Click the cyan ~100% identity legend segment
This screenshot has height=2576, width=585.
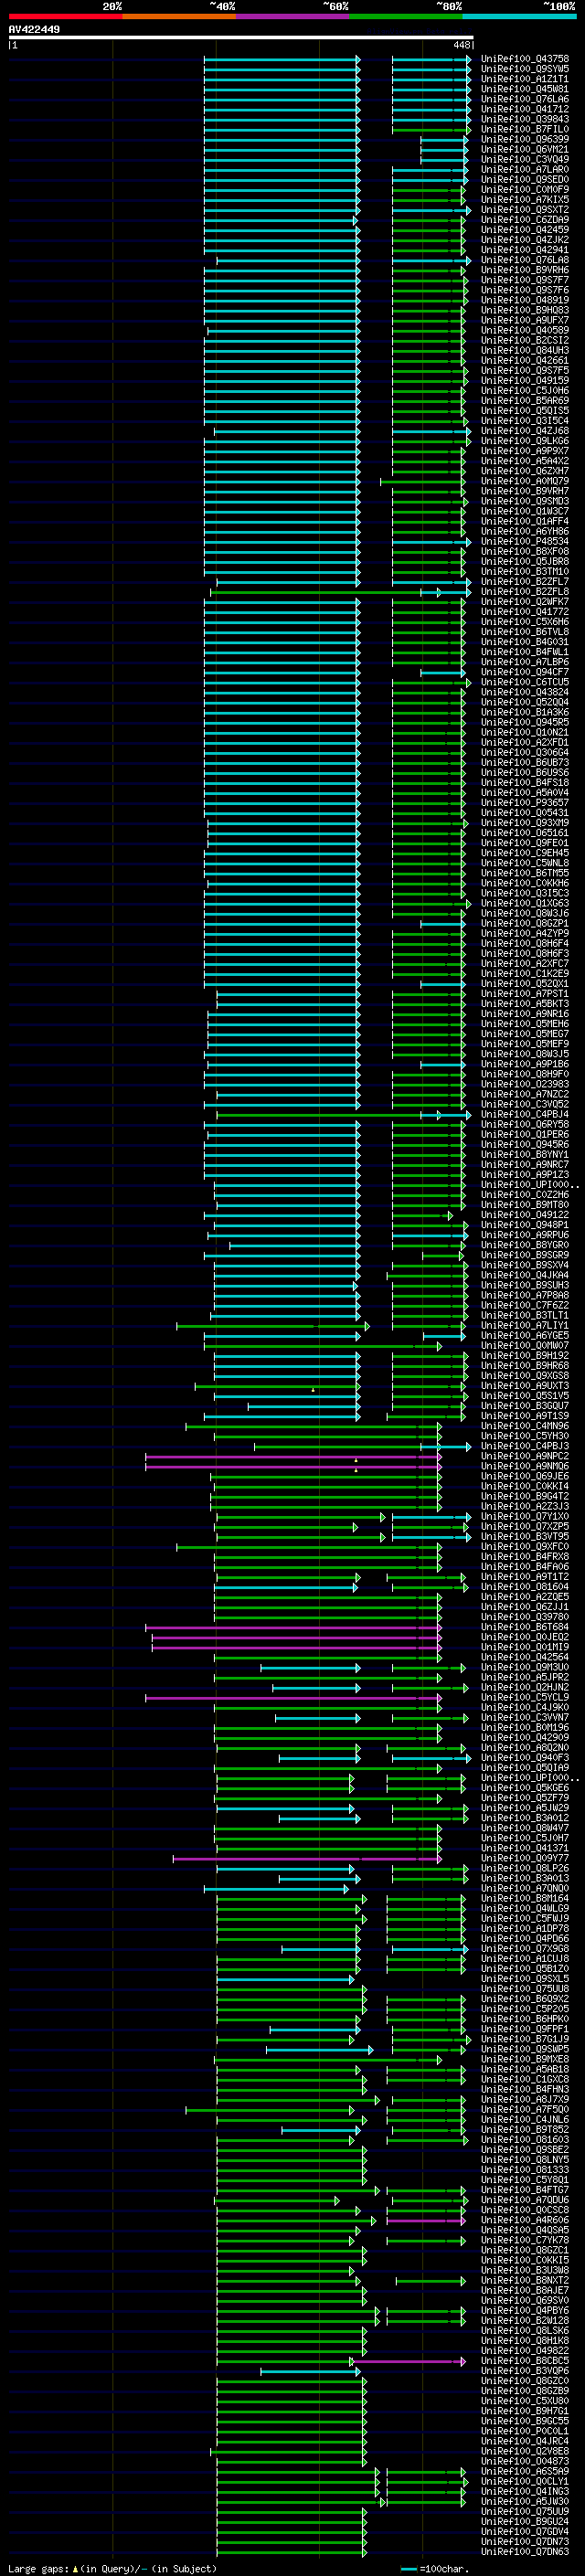(519, 16)
